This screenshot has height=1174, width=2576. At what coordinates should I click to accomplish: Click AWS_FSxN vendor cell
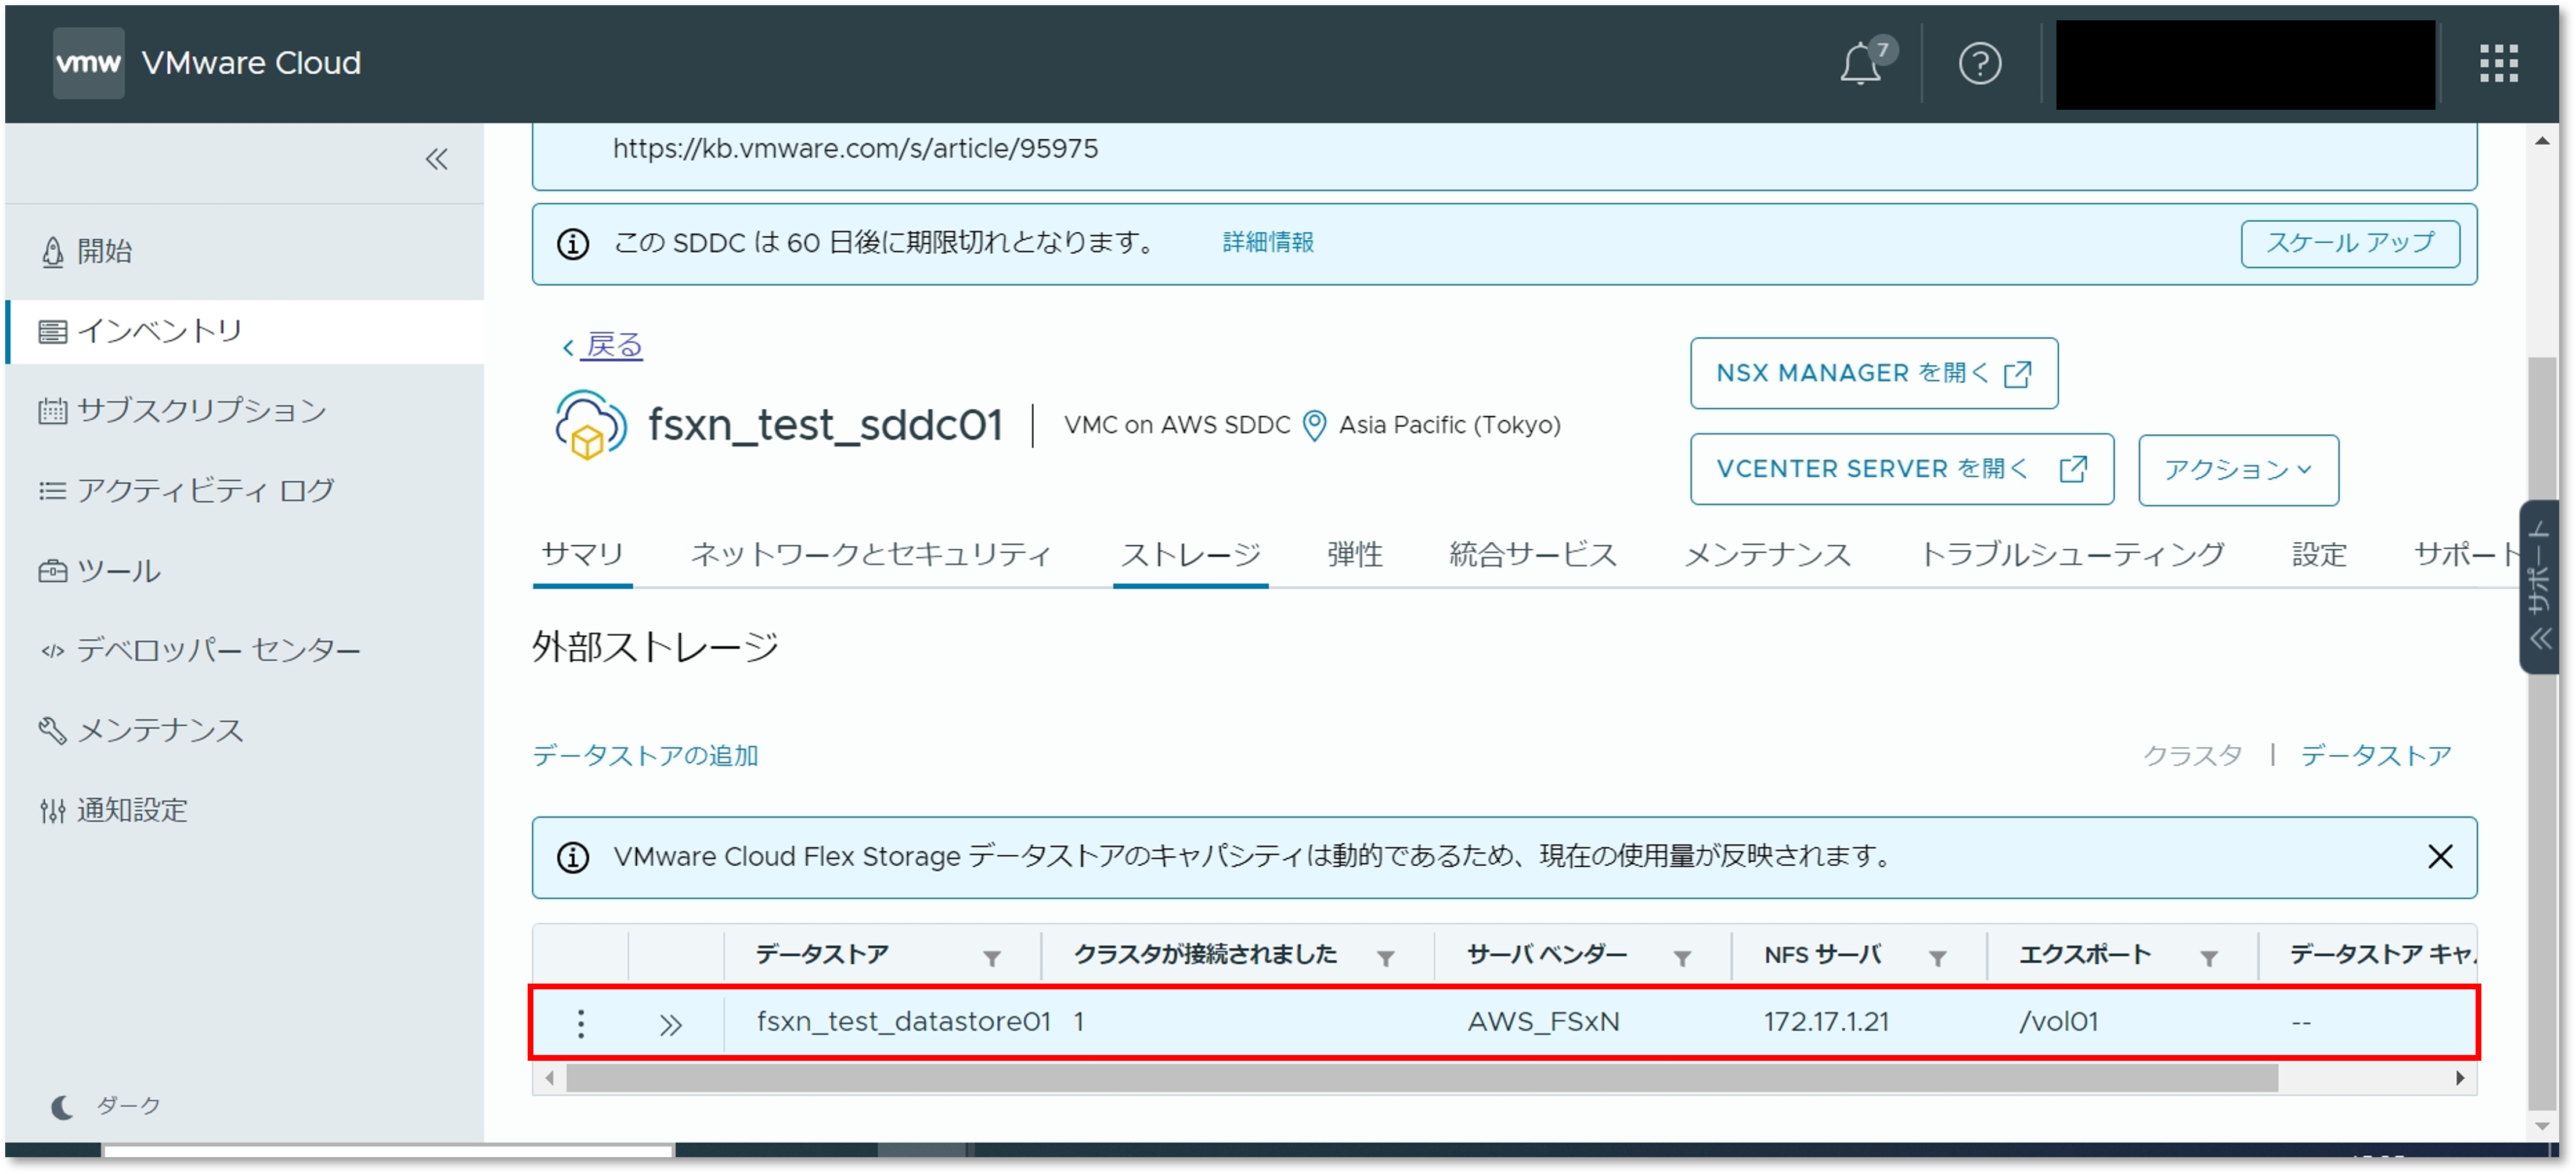coord(1543,1022)
